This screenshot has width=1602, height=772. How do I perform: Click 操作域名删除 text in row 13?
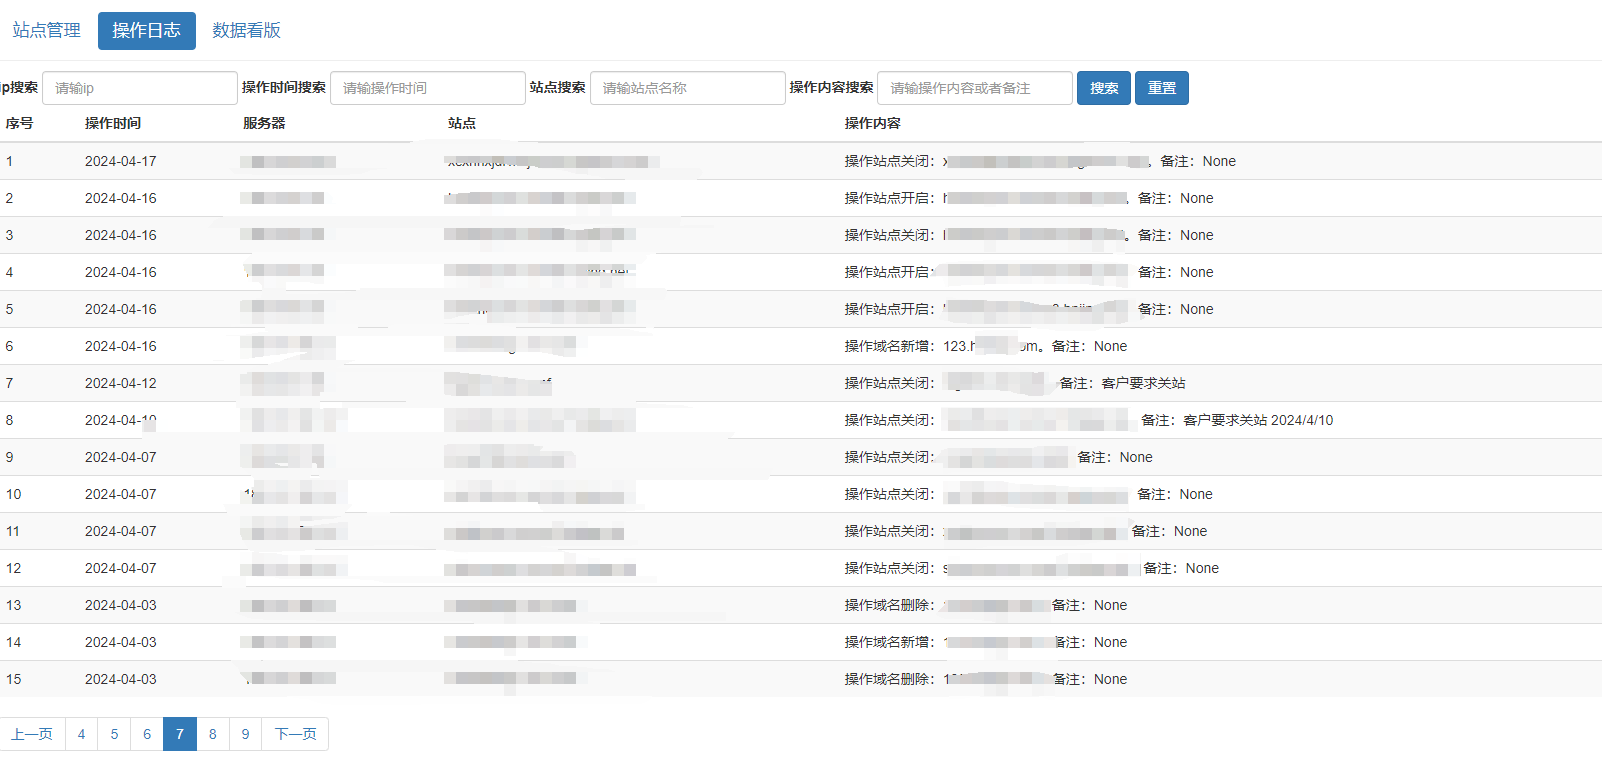[887, 605]
